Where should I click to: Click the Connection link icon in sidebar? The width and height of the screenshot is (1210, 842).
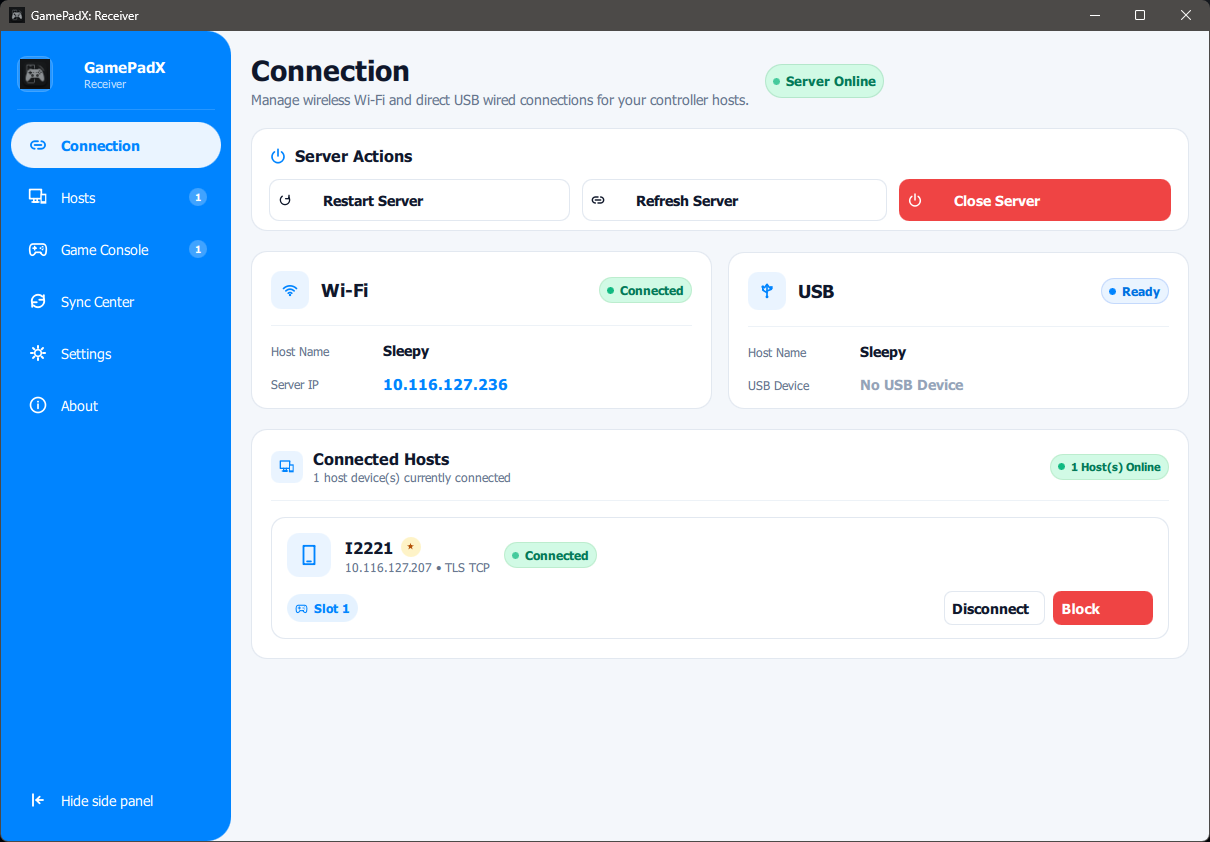tap(38, 146)
